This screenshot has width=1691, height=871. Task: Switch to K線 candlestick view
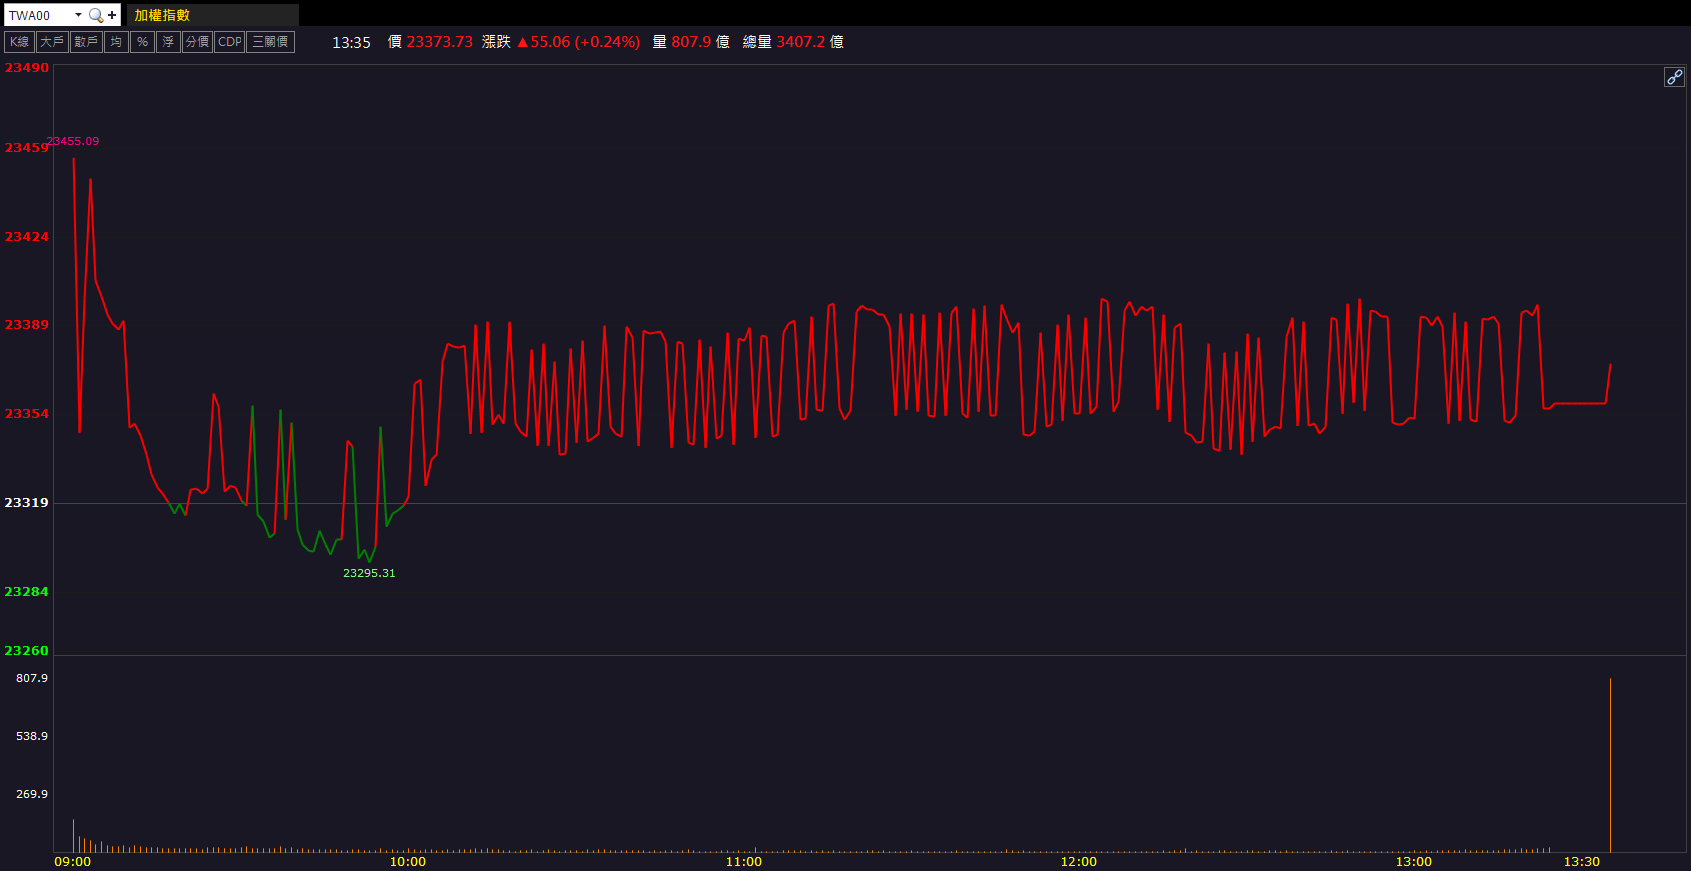[19, 42]
